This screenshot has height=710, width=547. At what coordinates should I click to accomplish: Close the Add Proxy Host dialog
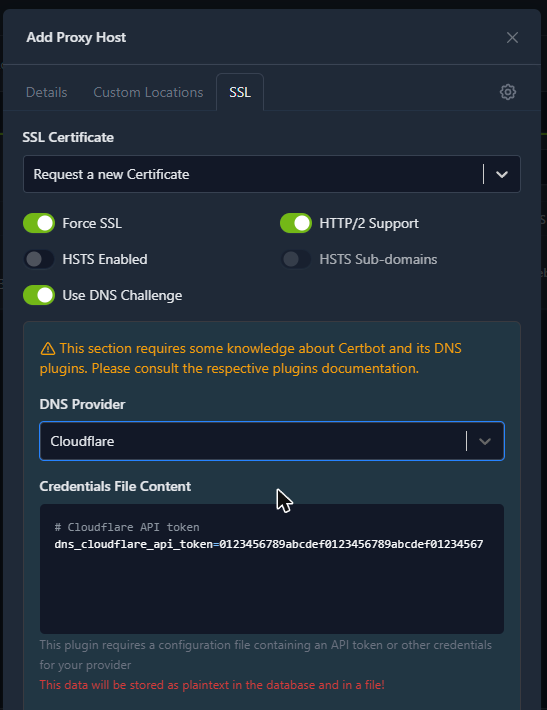point(512,38)
